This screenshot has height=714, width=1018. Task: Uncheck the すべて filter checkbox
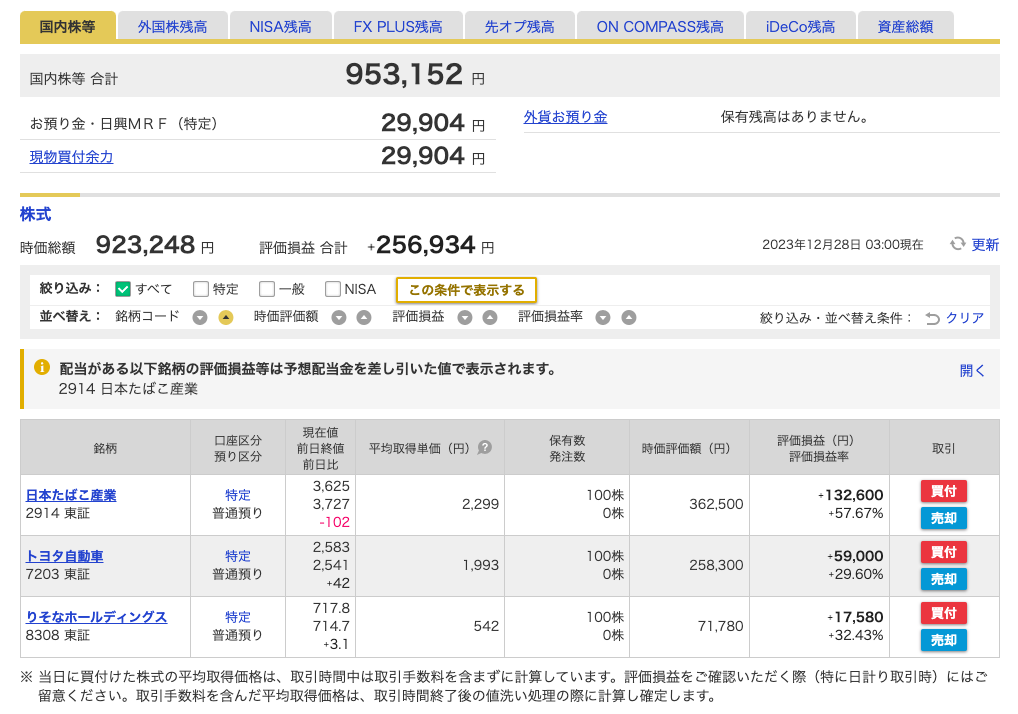123,289
